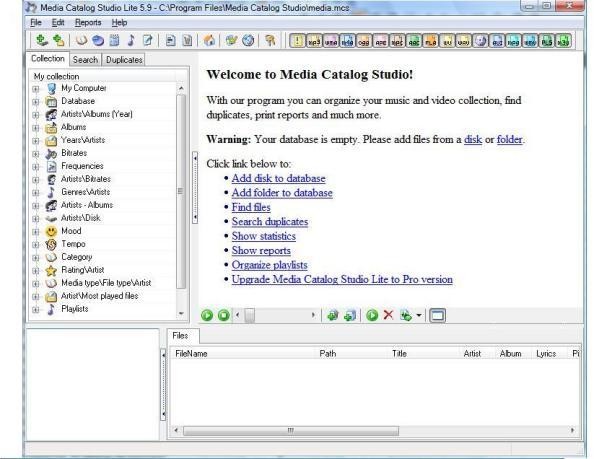612x459 pixels.
Task: Click the green Stop button in the player bar
Action: [224, 315]
